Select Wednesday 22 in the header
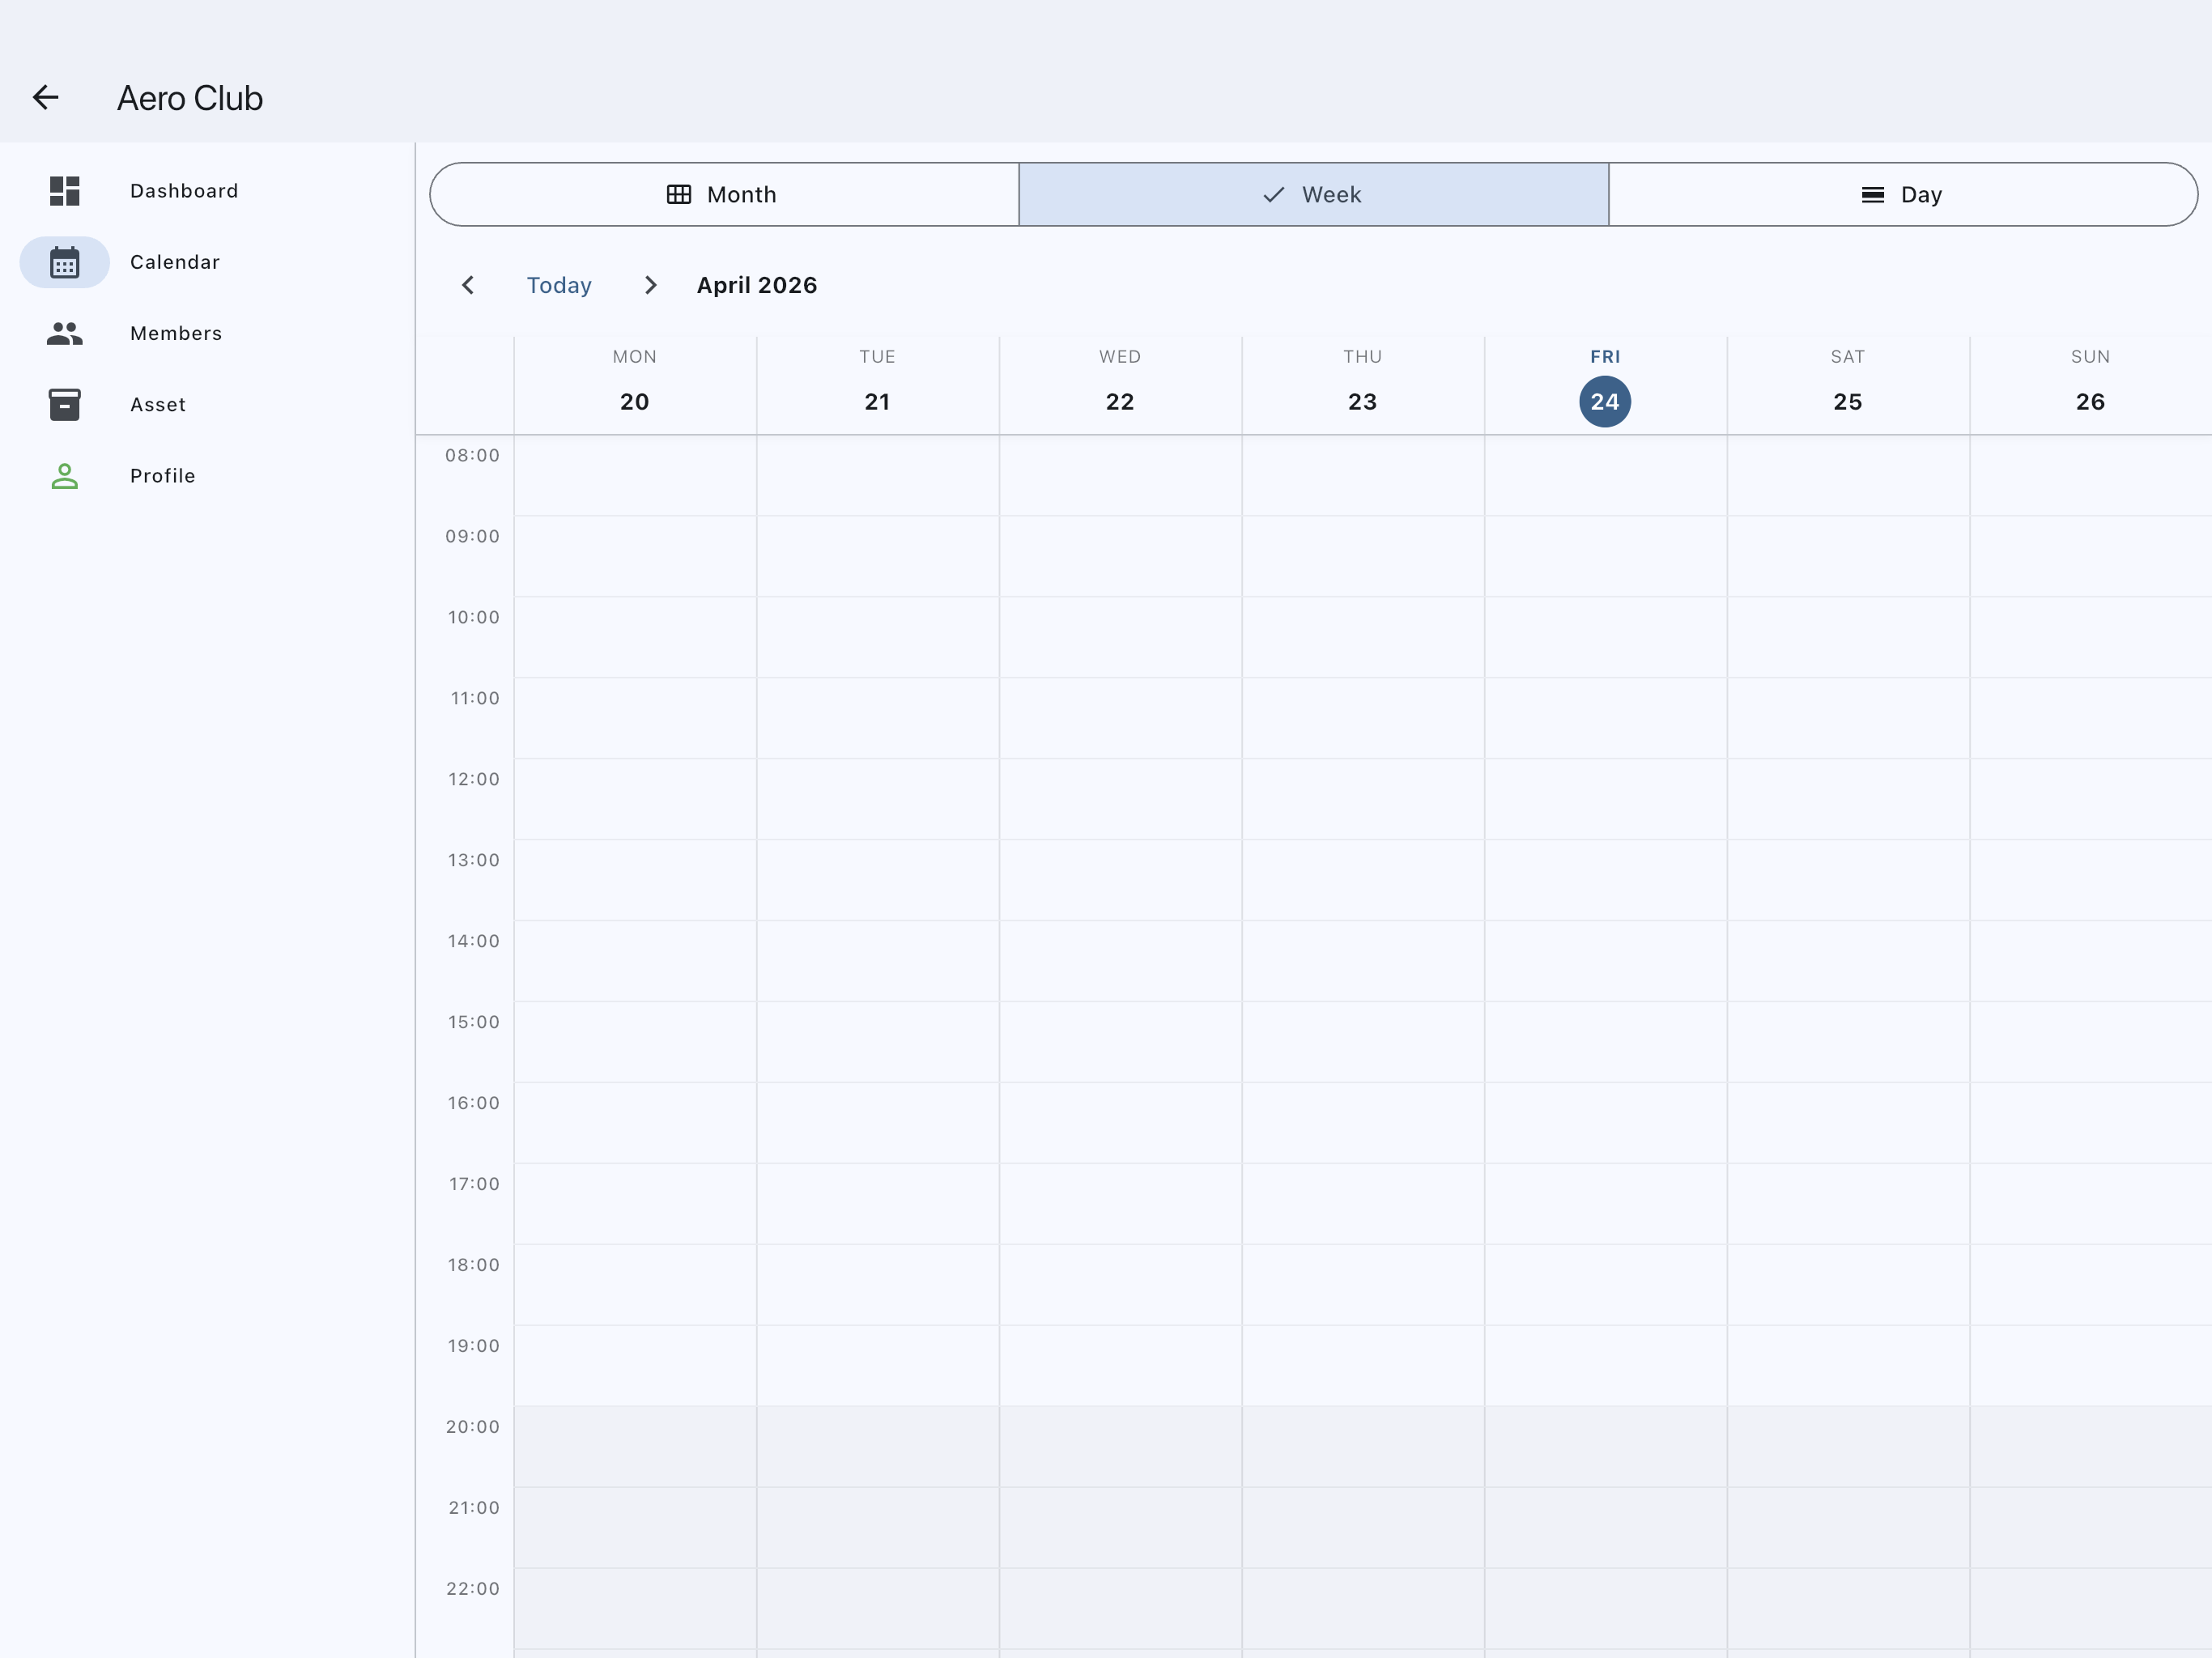This screenshot has height=1658, width=2212. 1120,385
